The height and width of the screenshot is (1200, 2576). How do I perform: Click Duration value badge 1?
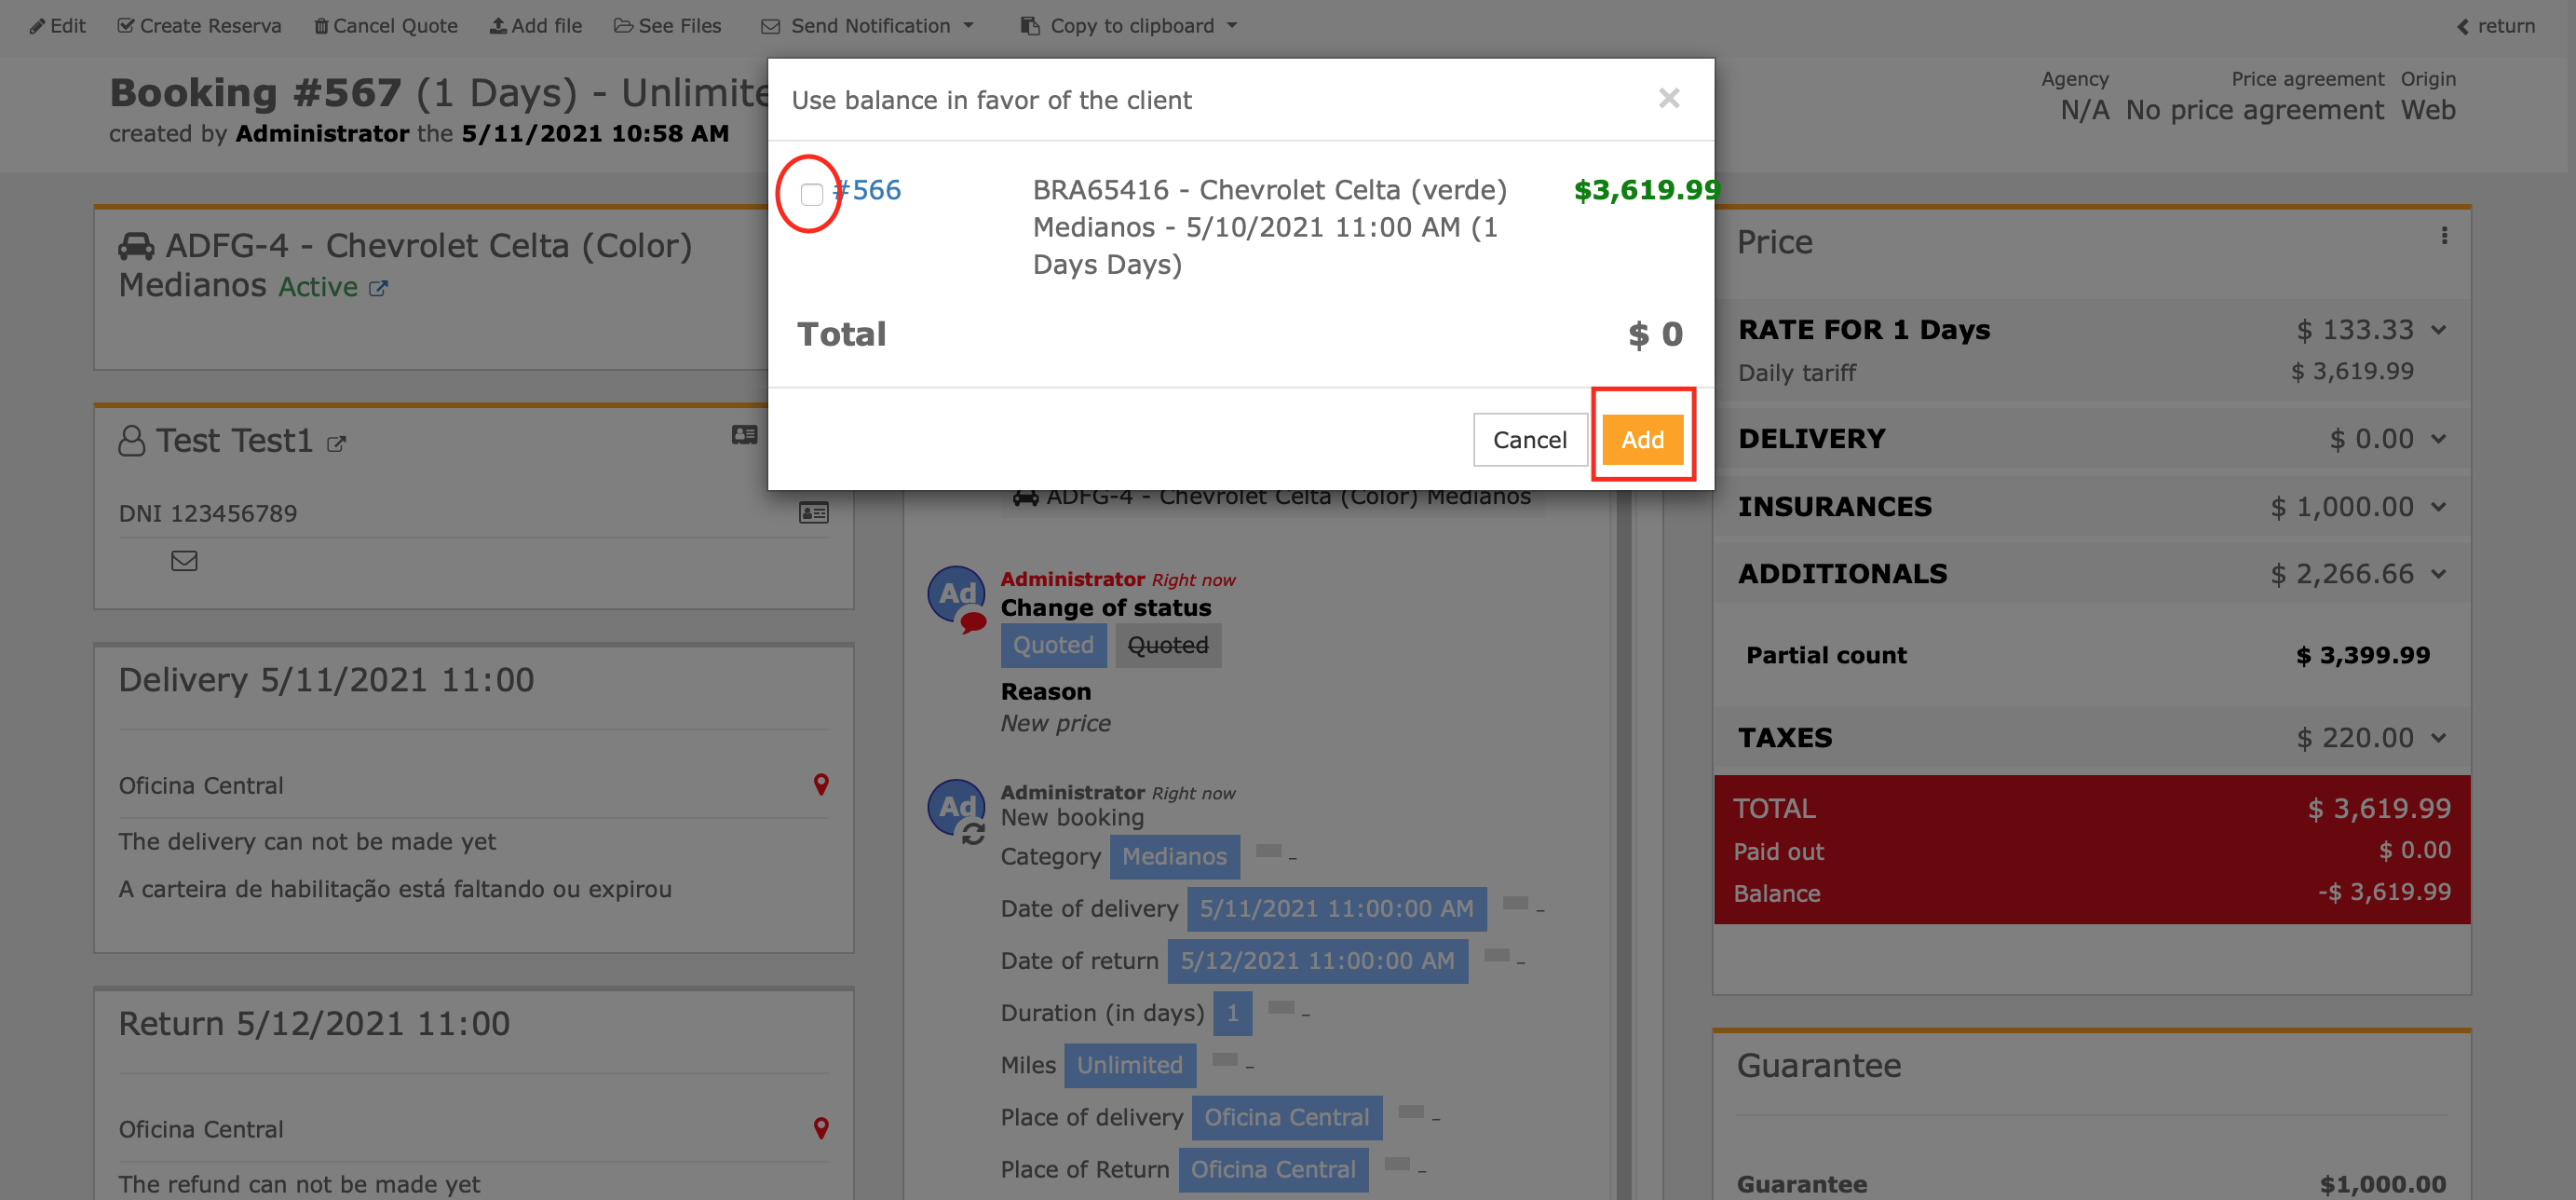(1232, 1013)
